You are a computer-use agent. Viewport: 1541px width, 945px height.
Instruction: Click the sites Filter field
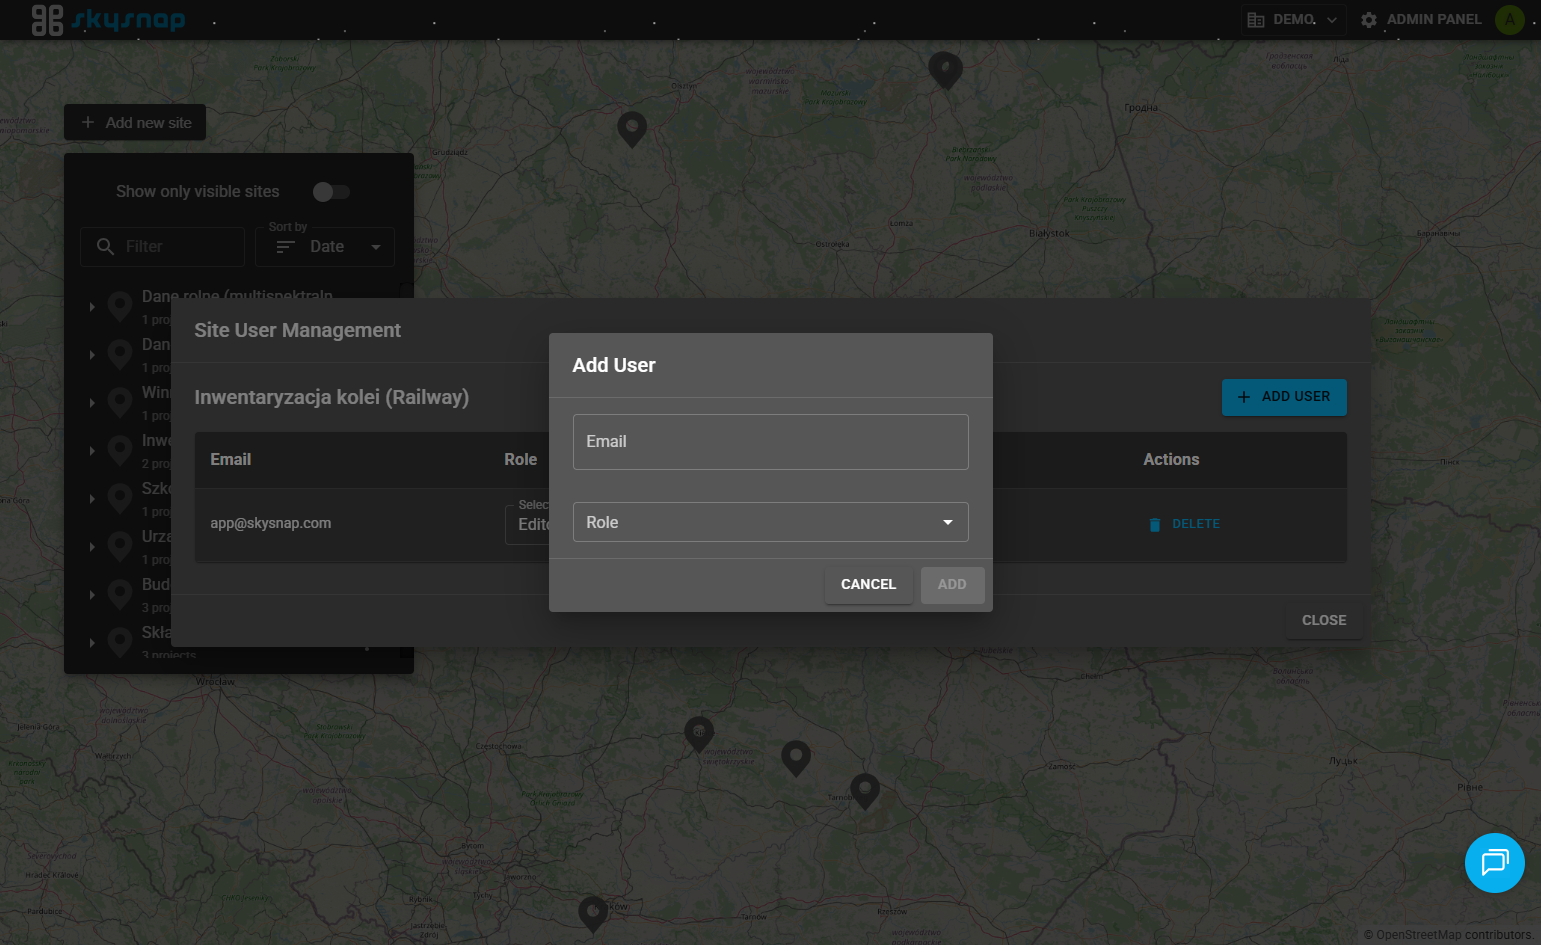[162, 247]
